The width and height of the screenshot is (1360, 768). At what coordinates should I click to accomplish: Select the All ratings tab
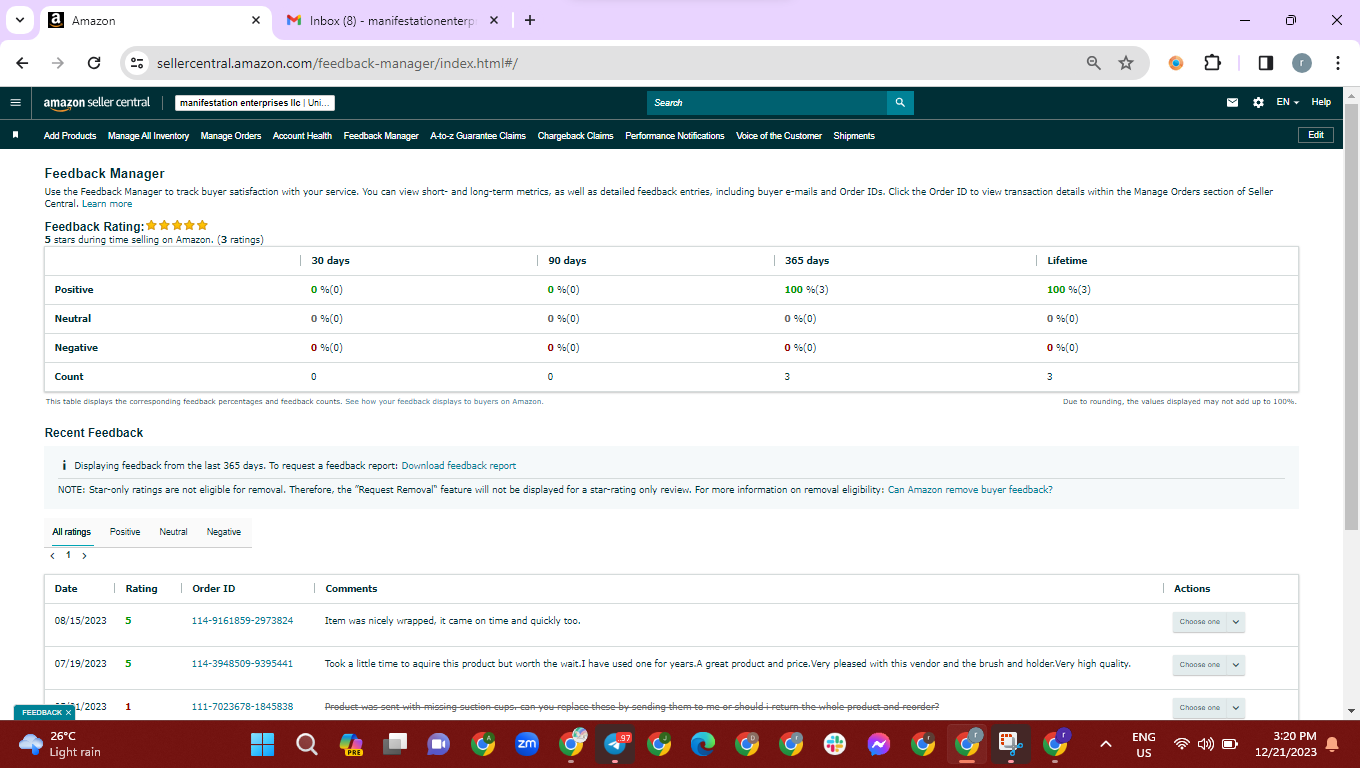[72, 532]
